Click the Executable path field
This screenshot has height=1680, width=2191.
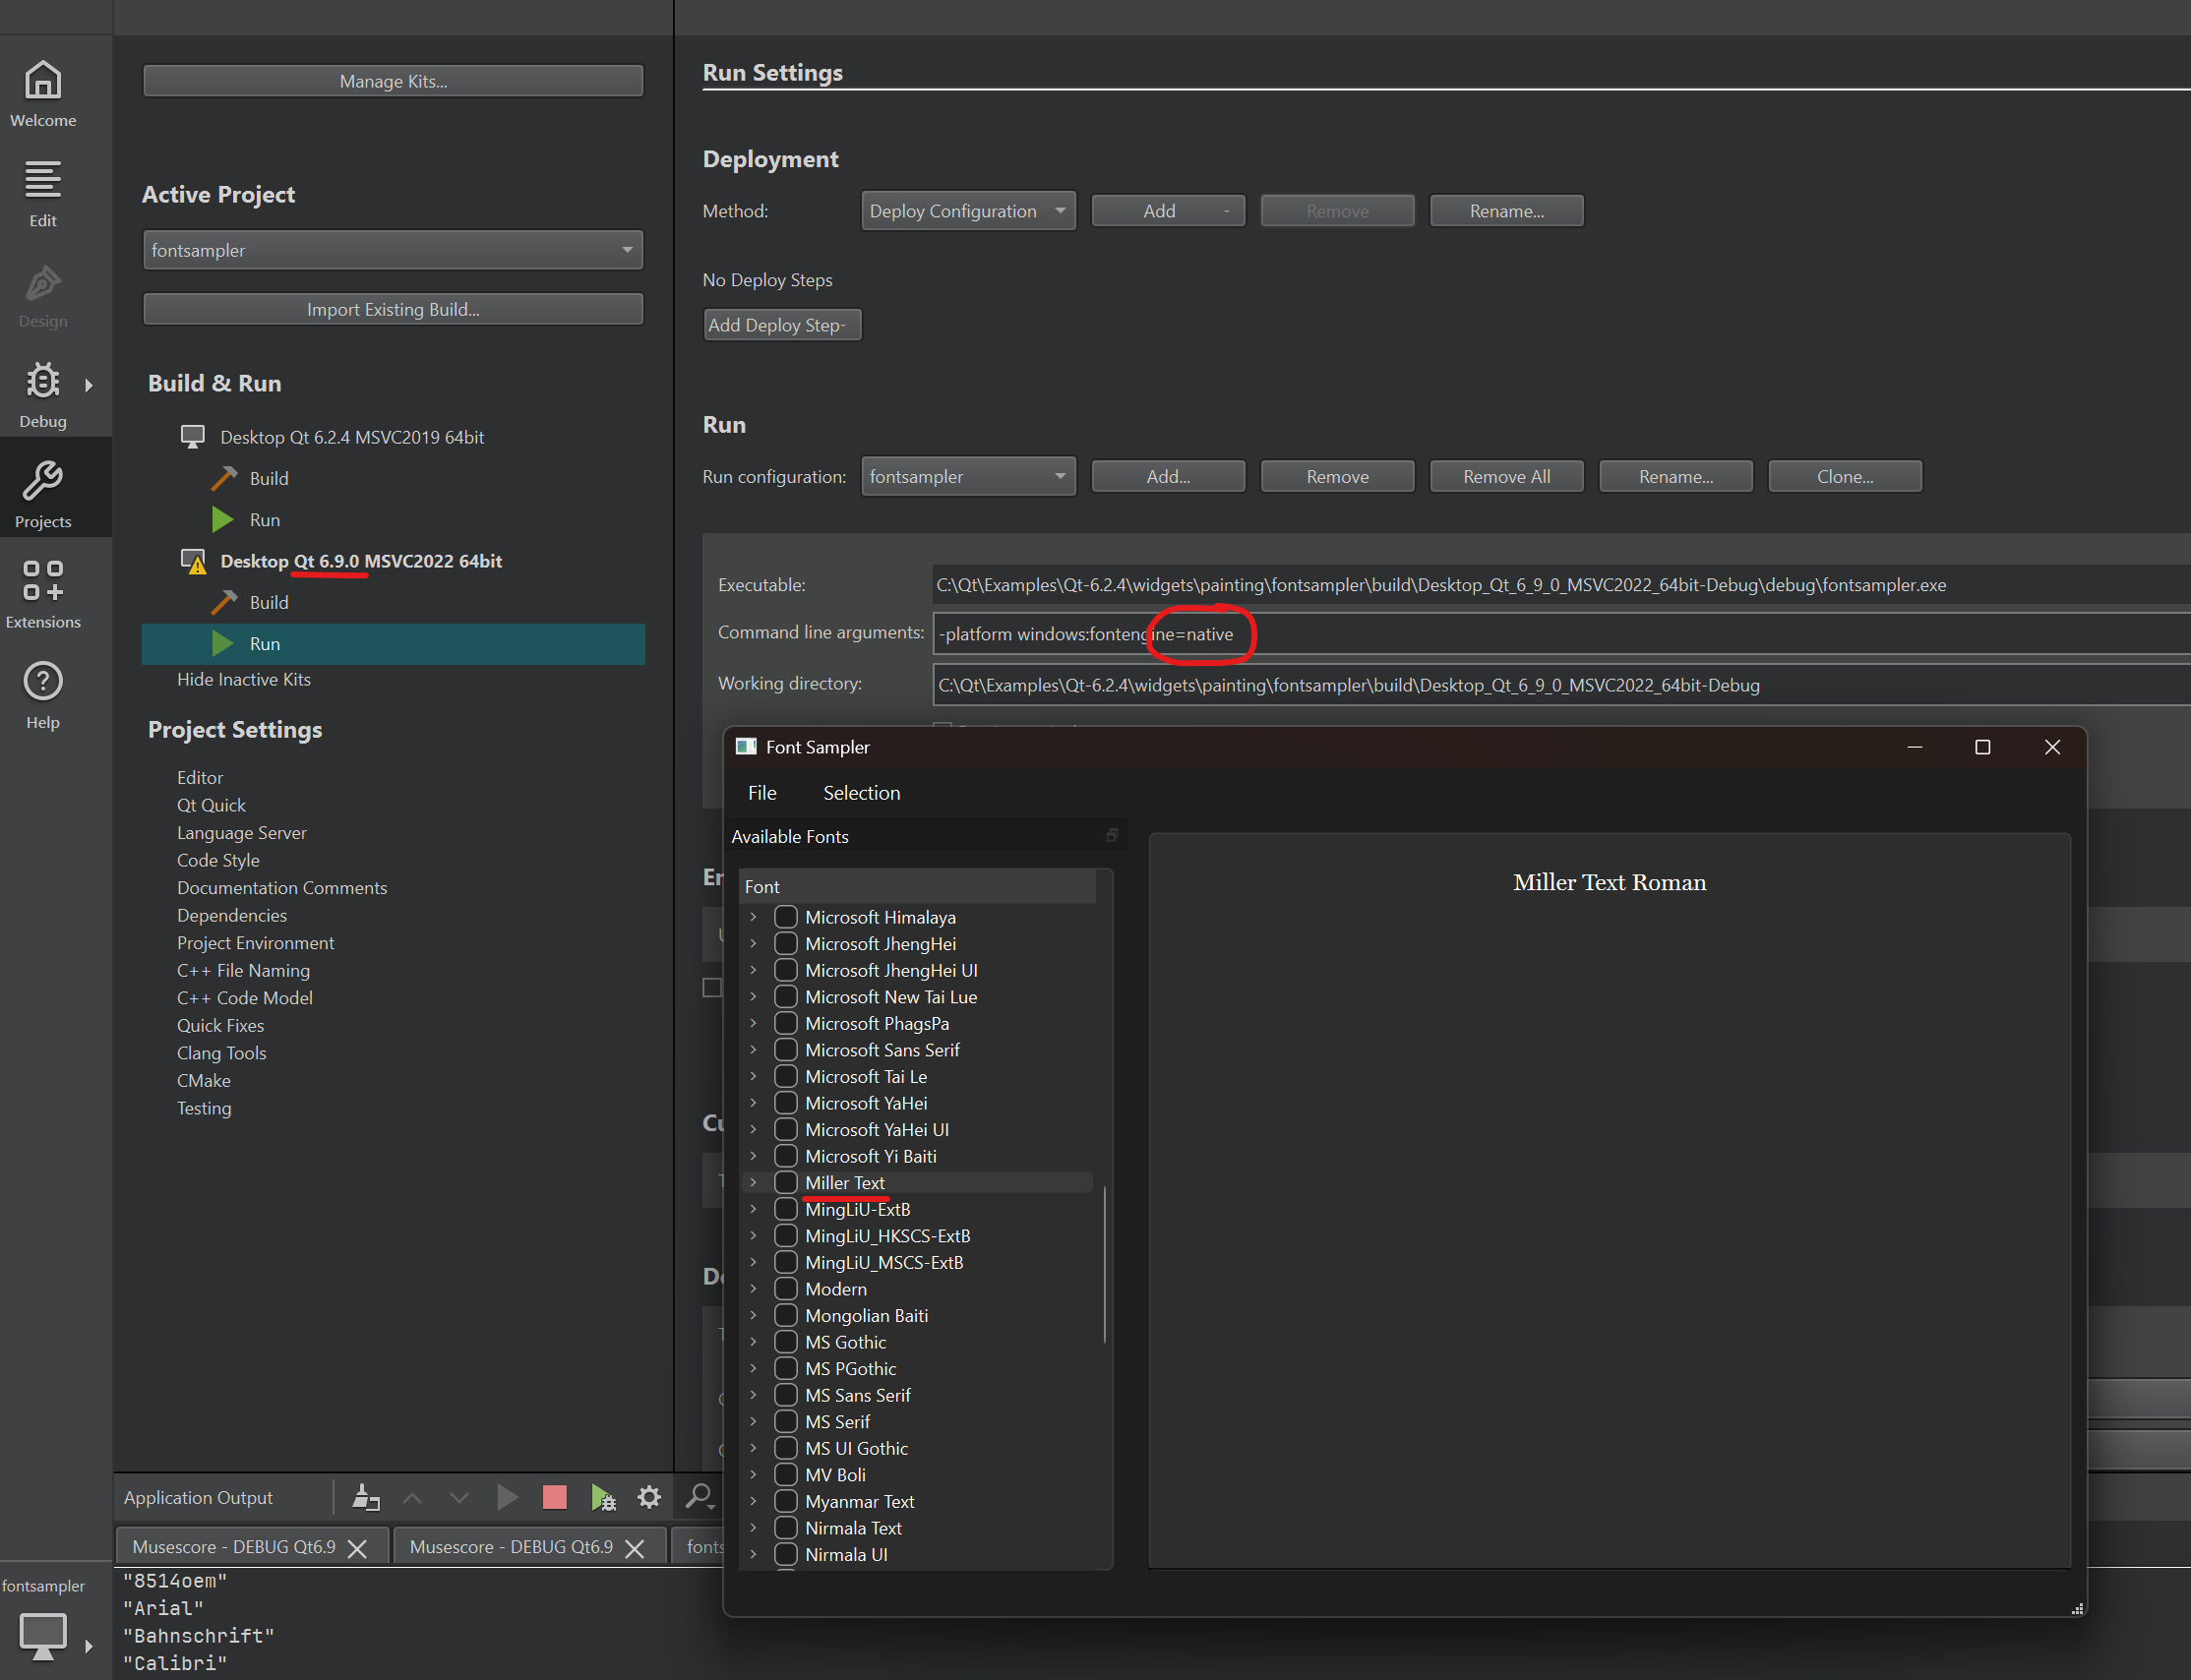point(1562,585)
